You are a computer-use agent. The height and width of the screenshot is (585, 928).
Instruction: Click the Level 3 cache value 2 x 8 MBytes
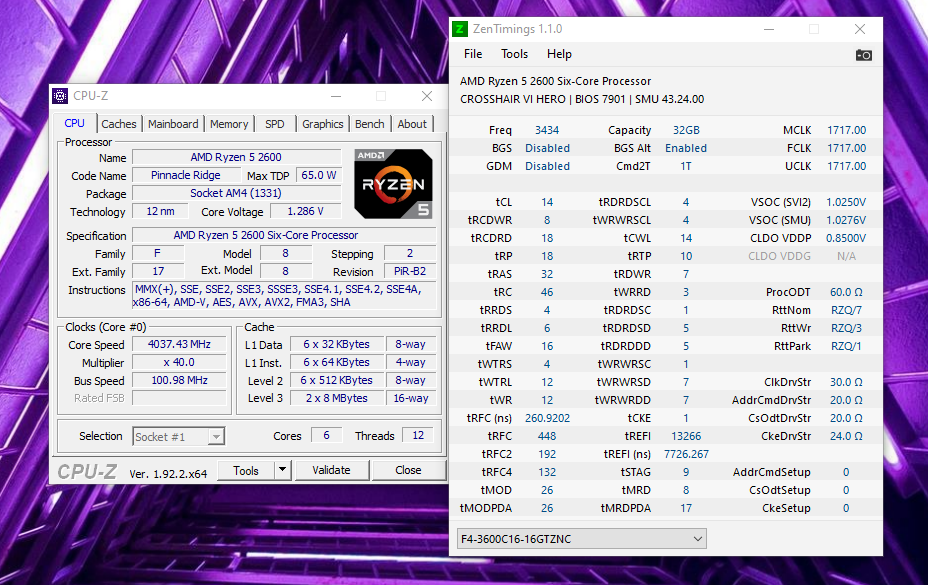(336, 398)
